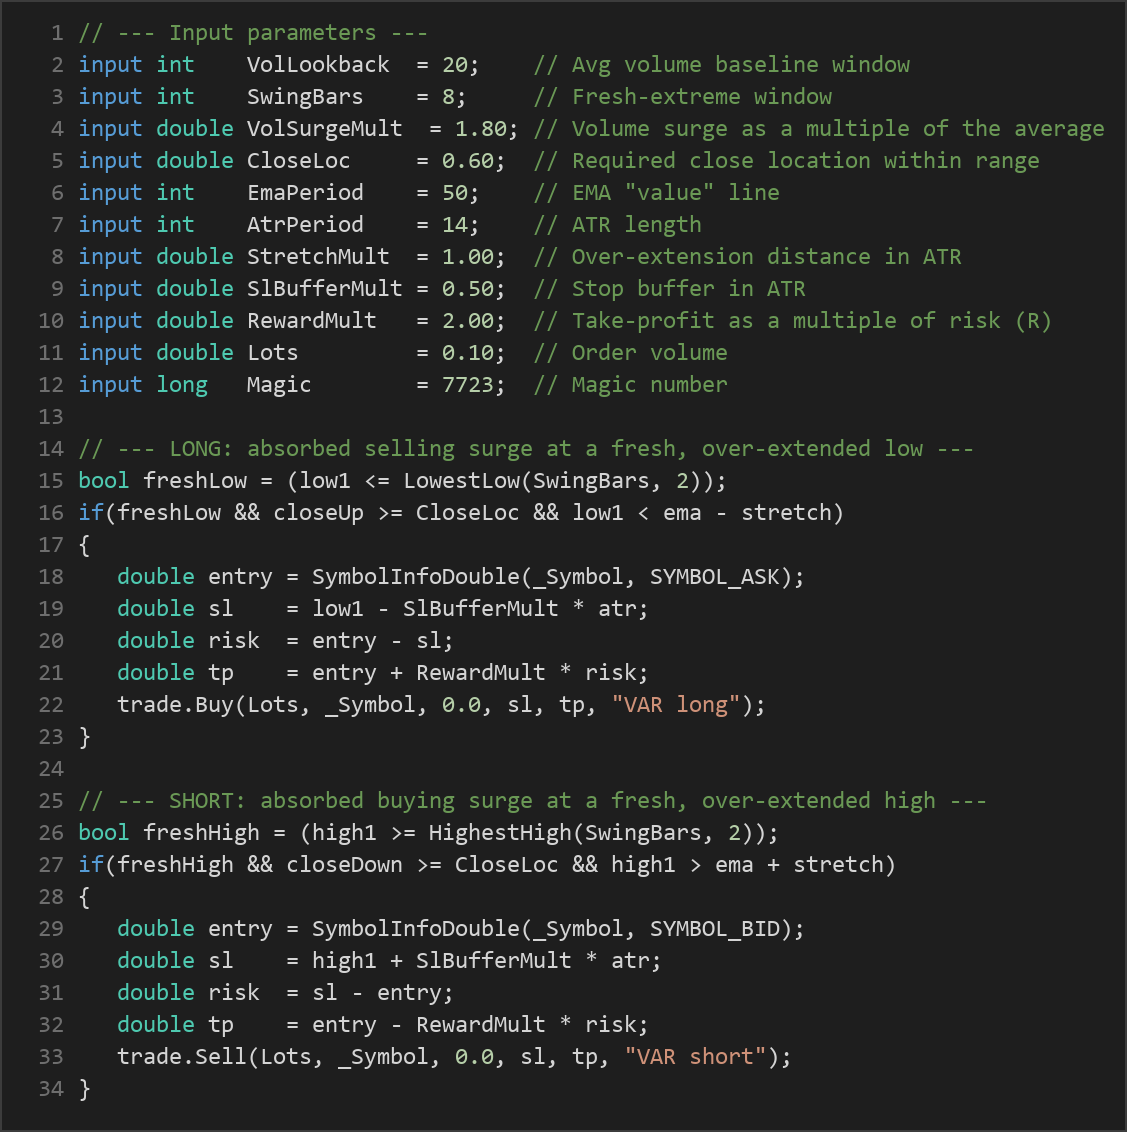Click line number 1 in the gutter
This screenshot has width=1127, height=1132.
click(x=57, y=33)
